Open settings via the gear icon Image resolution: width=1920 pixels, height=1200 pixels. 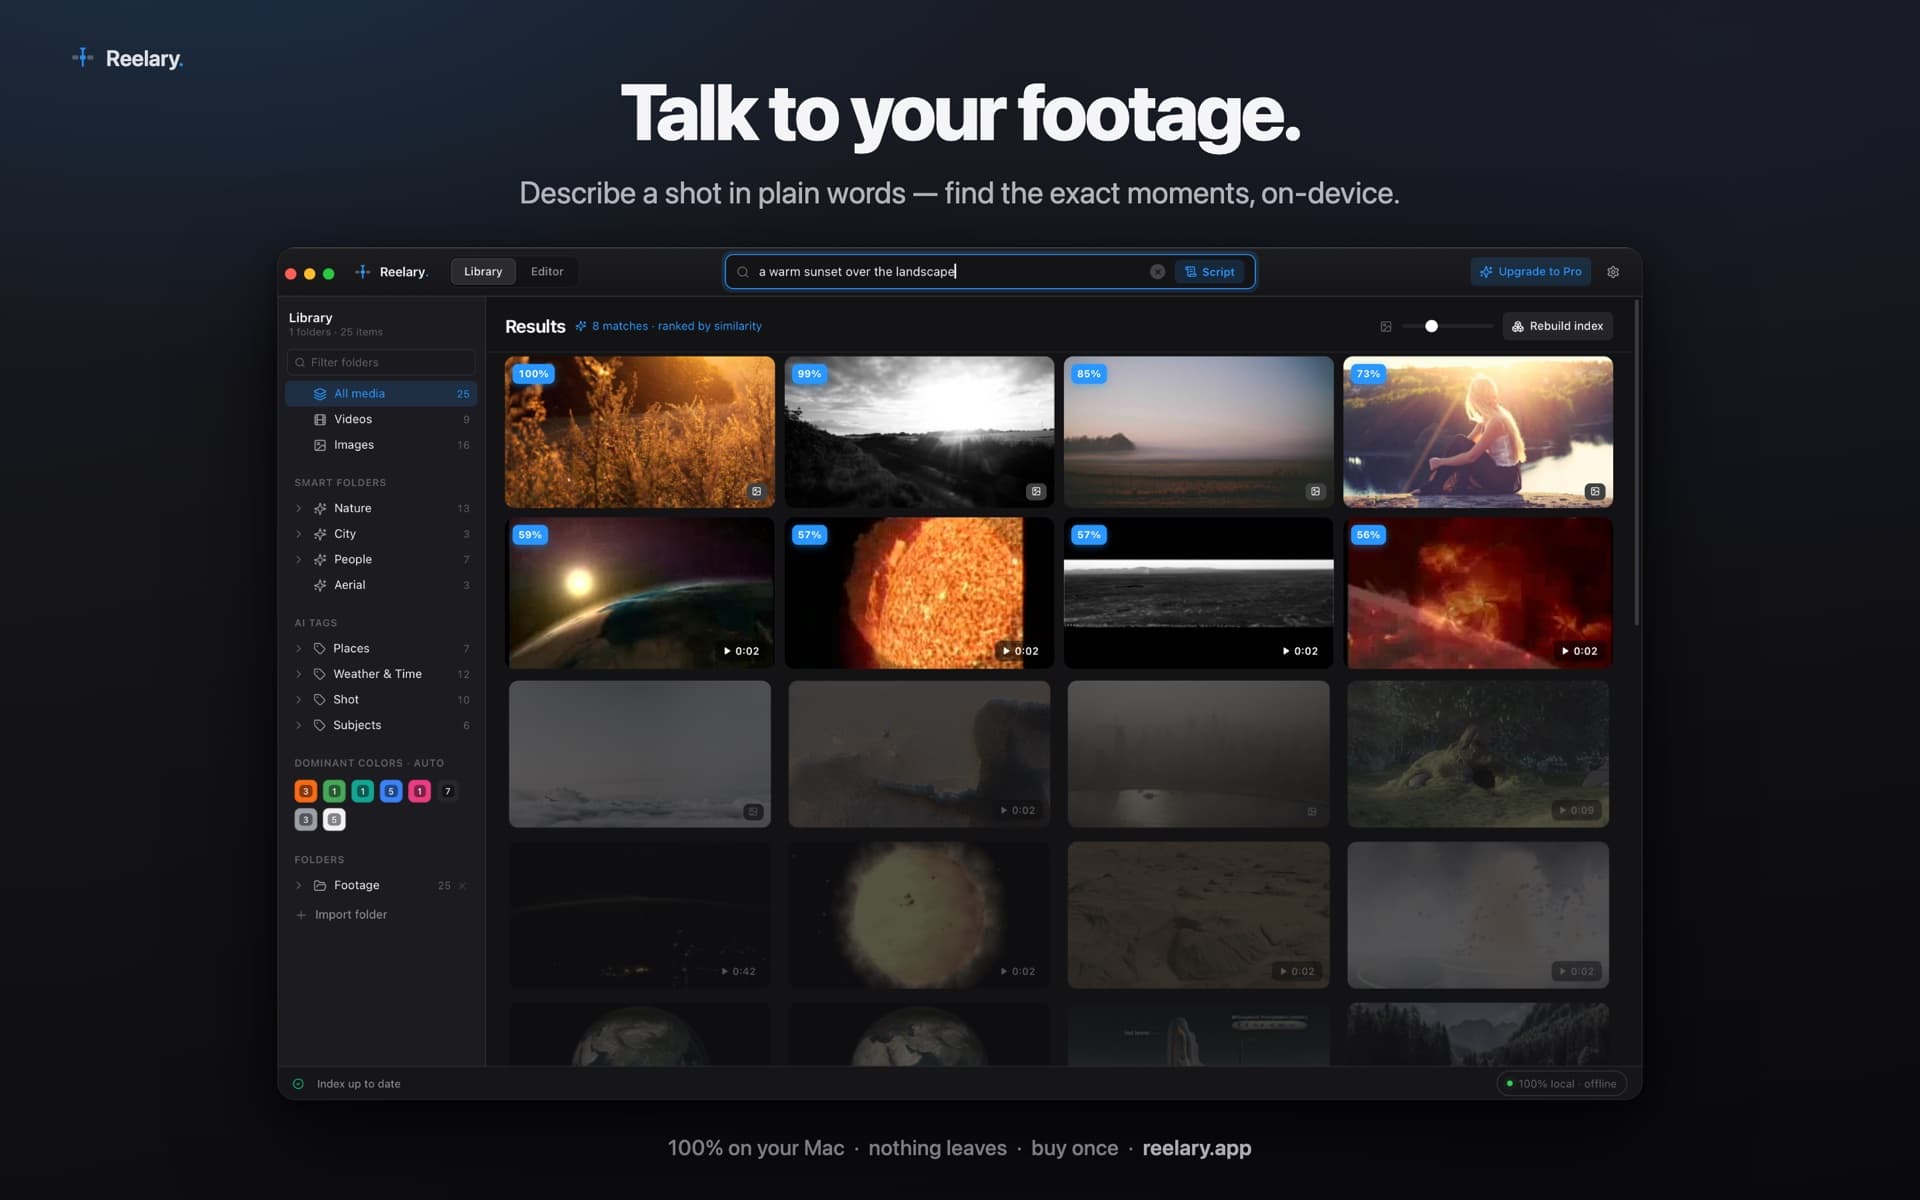(1613, 272)
